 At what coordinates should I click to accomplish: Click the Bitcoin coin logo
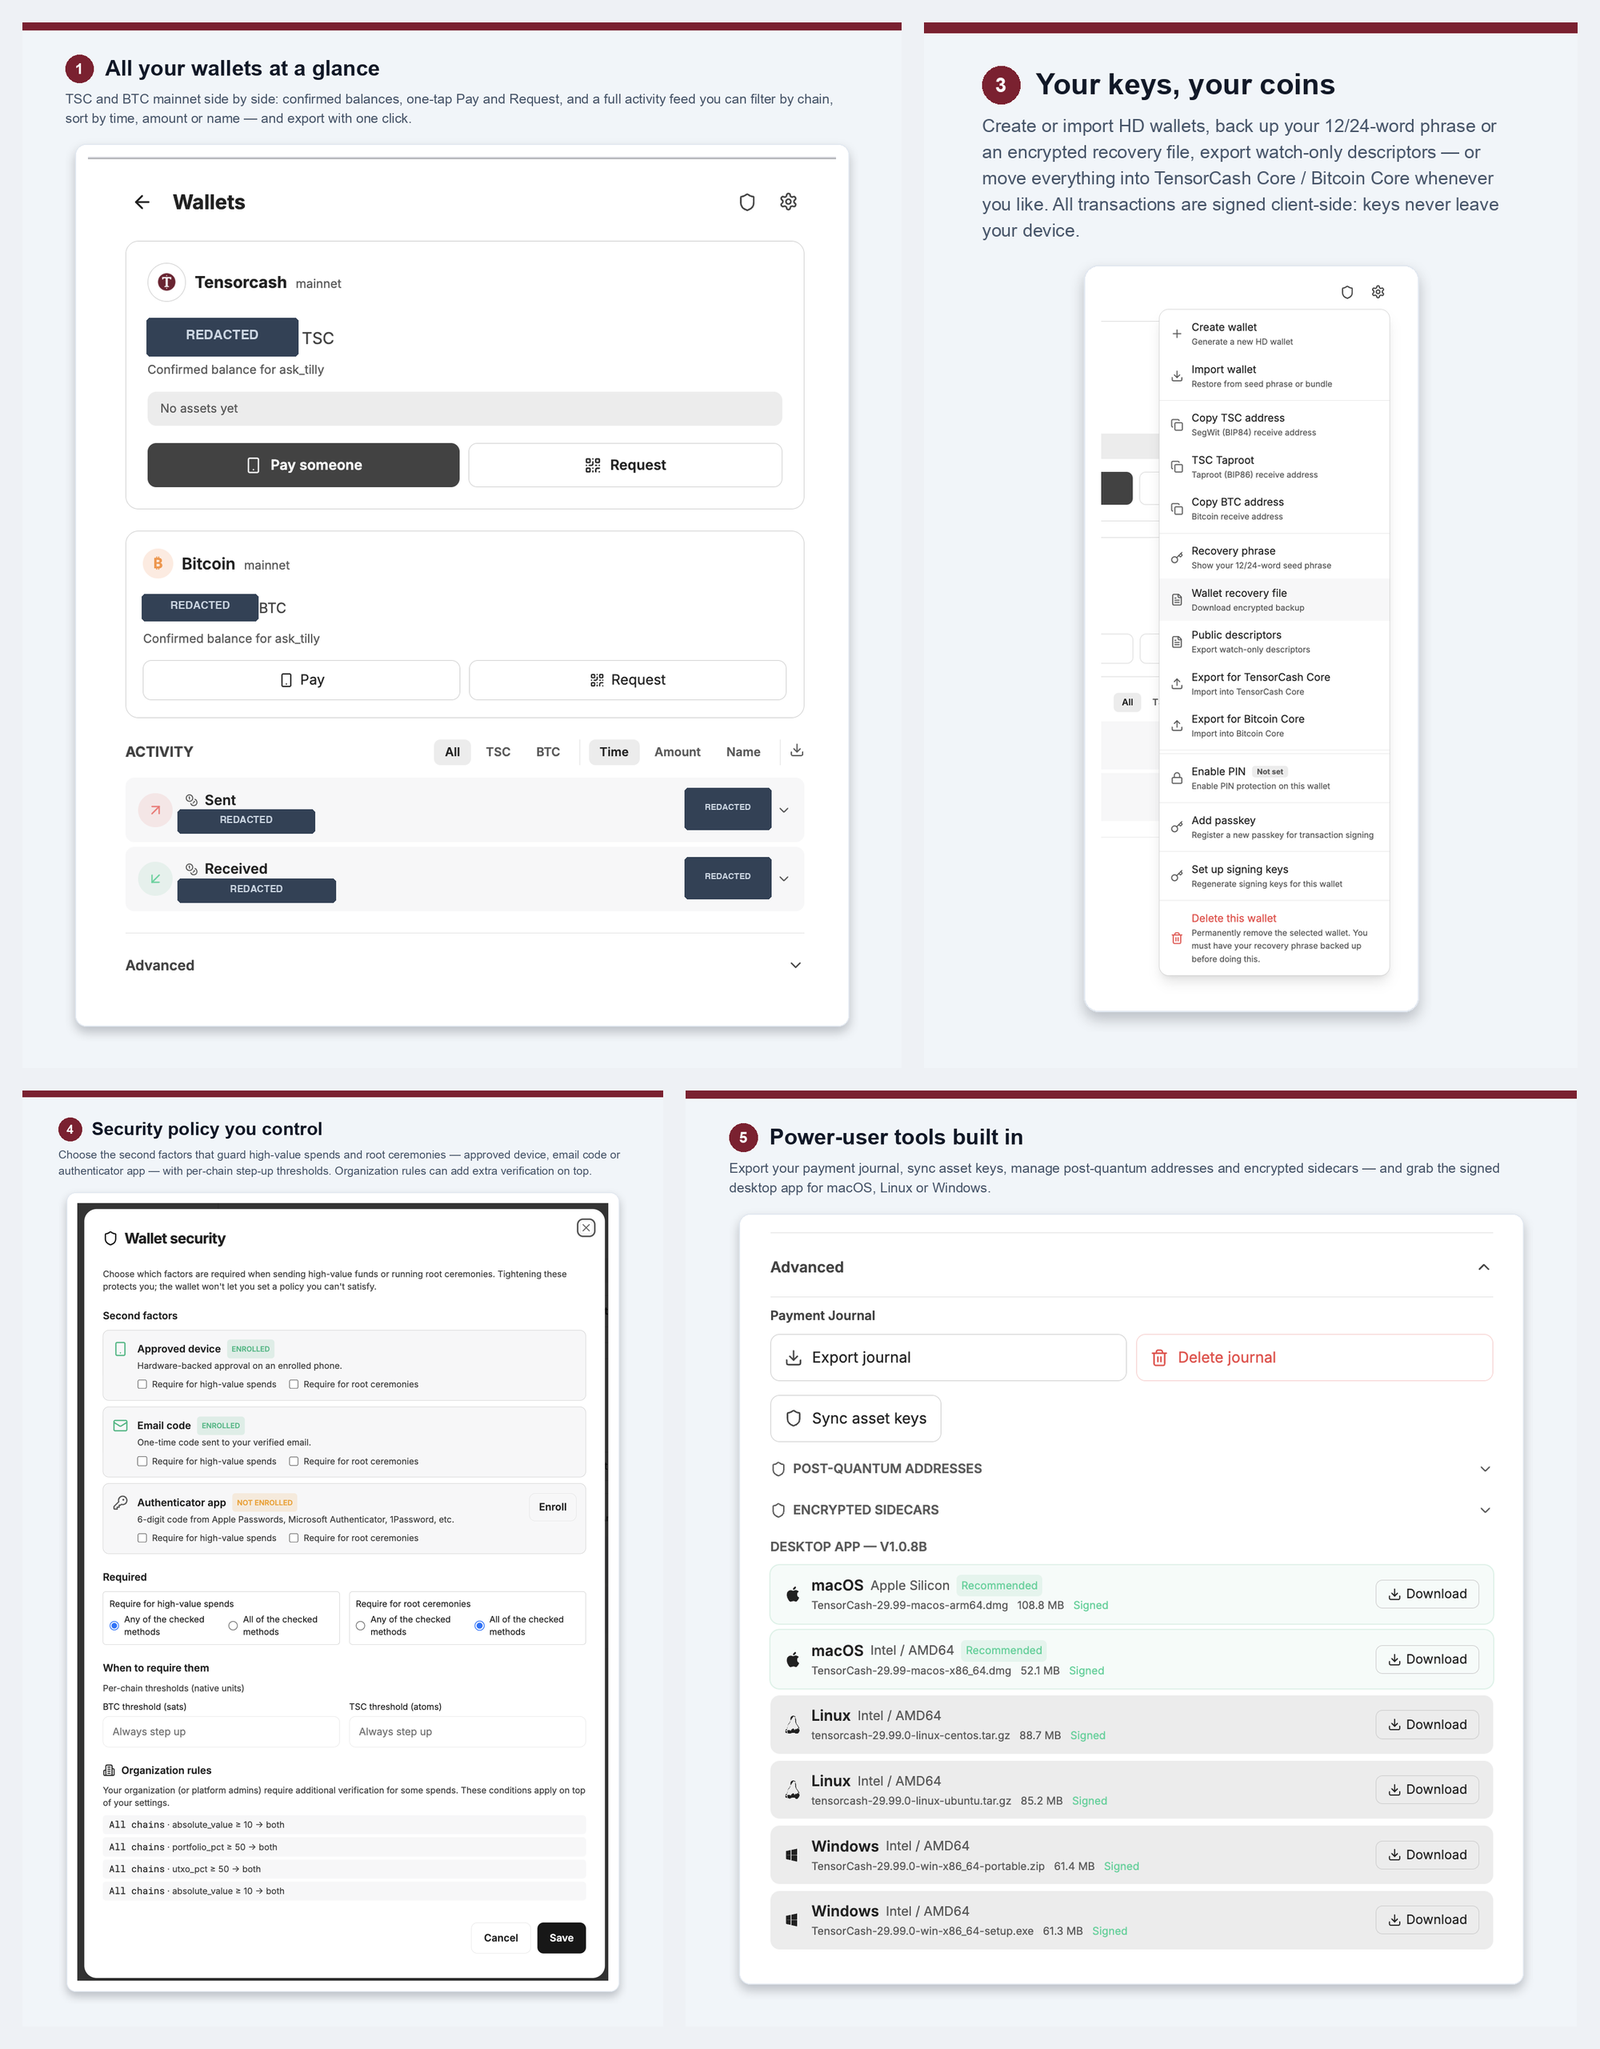157,564
